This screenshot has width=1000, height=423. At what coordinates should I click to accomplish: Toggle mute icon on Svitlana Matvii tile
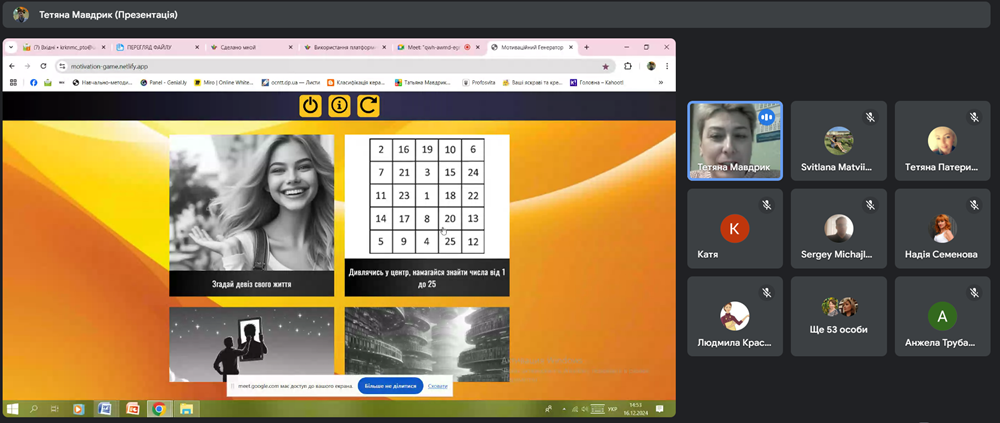pos(870,117)
